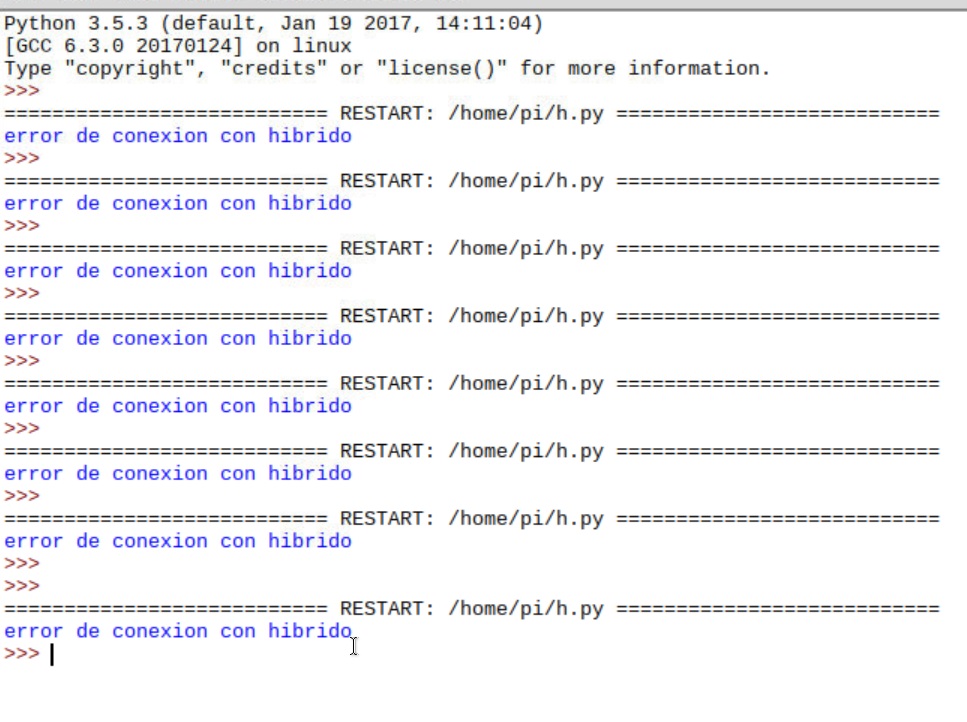The image size is (967, 722).
Task: Click the /home/pi/h.py path in the second RESTART banner
Action: pos(526,181)
